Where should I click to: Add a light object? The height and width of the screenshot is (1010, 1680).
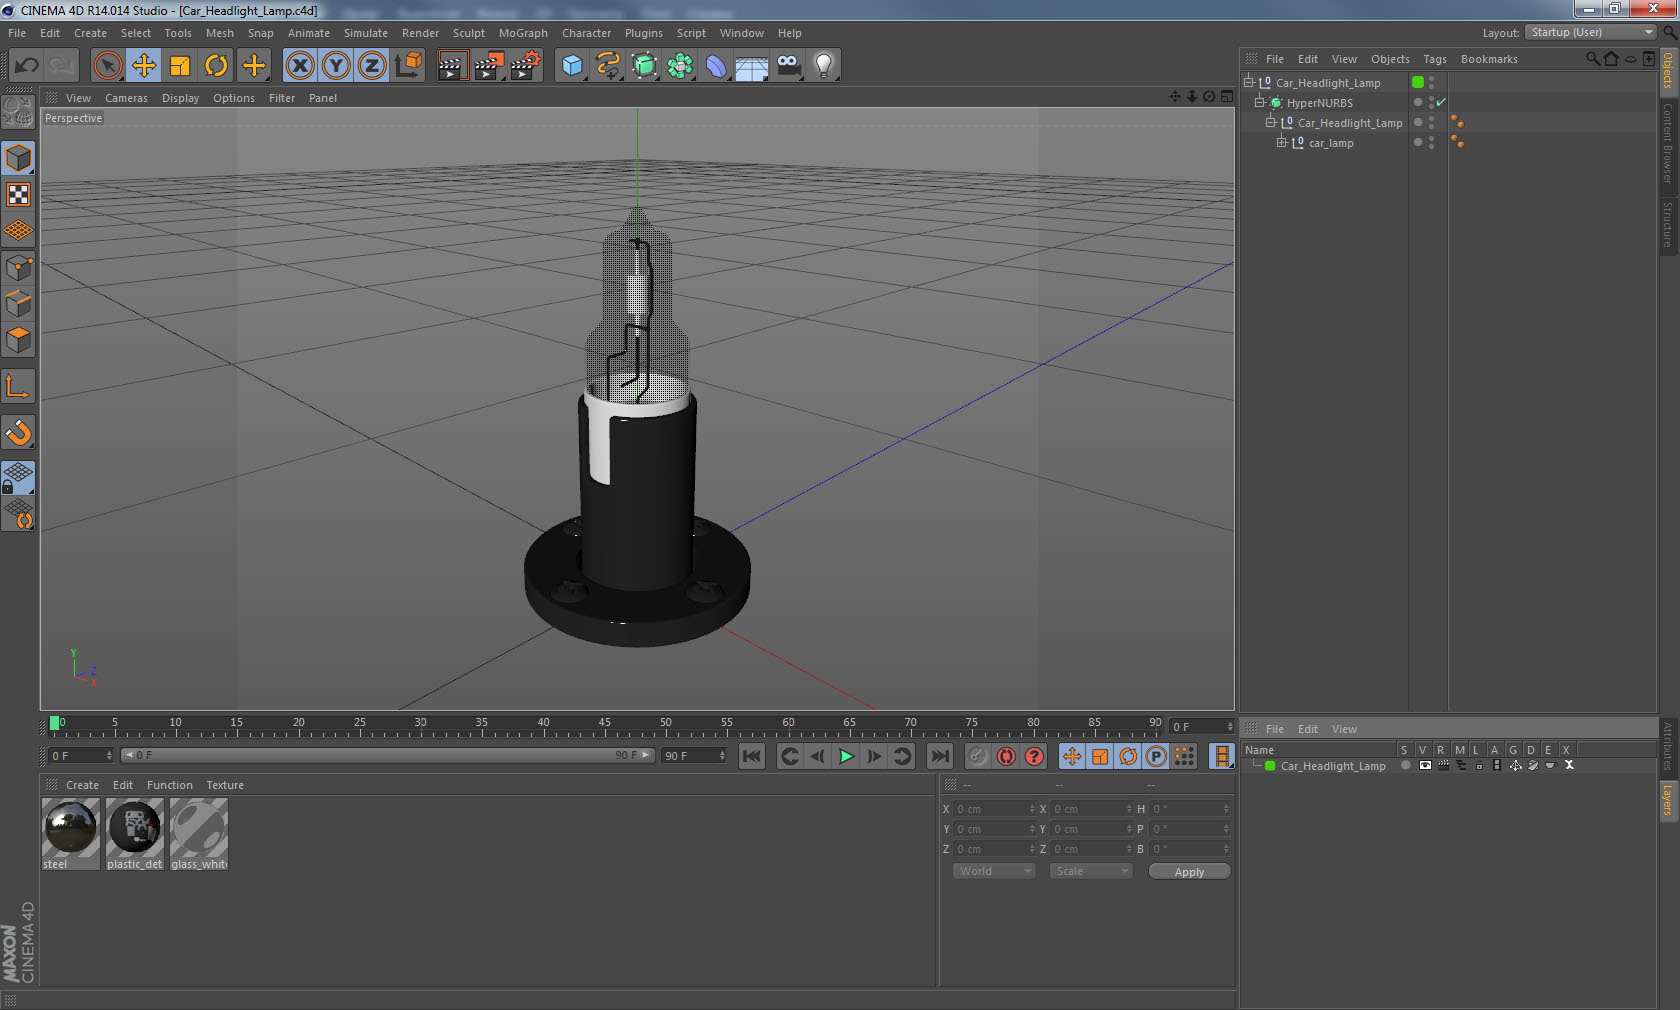pos(824,66)
